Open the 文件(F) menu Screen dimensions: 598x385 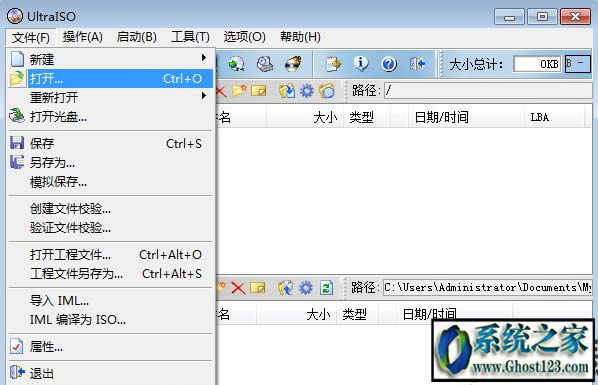click(x=31, y=37)
